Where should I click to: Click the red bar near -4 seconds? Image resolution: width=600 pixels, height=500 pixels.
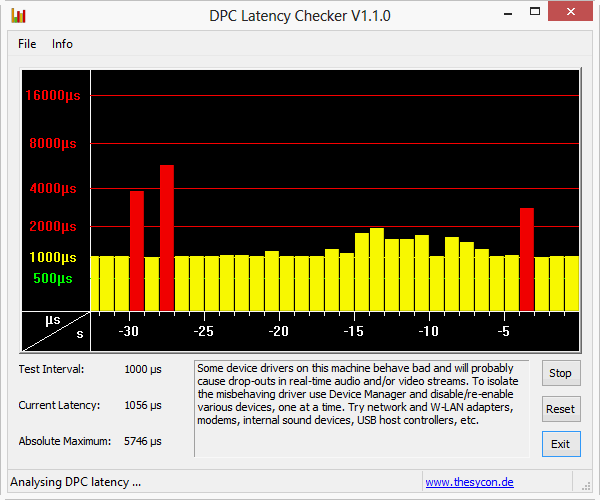(527, 259)
